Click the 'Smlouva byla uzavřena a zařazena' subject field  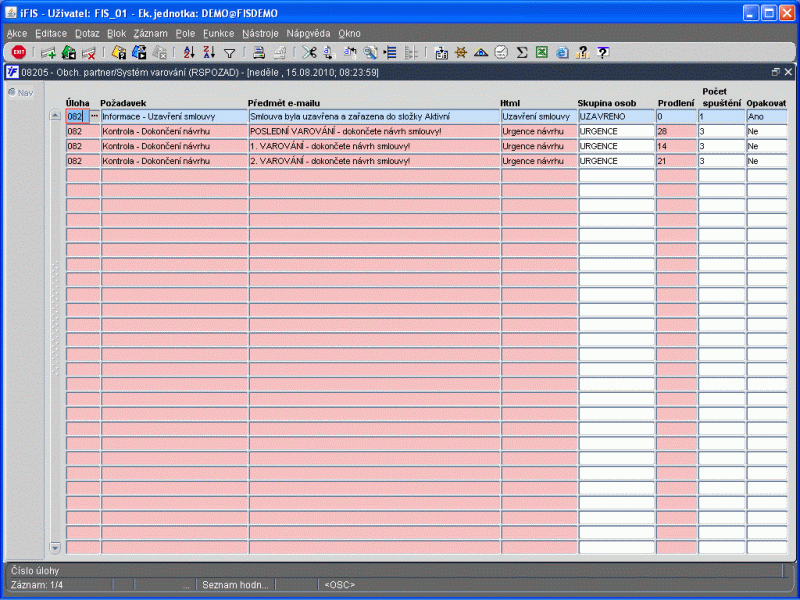point(374,116)
